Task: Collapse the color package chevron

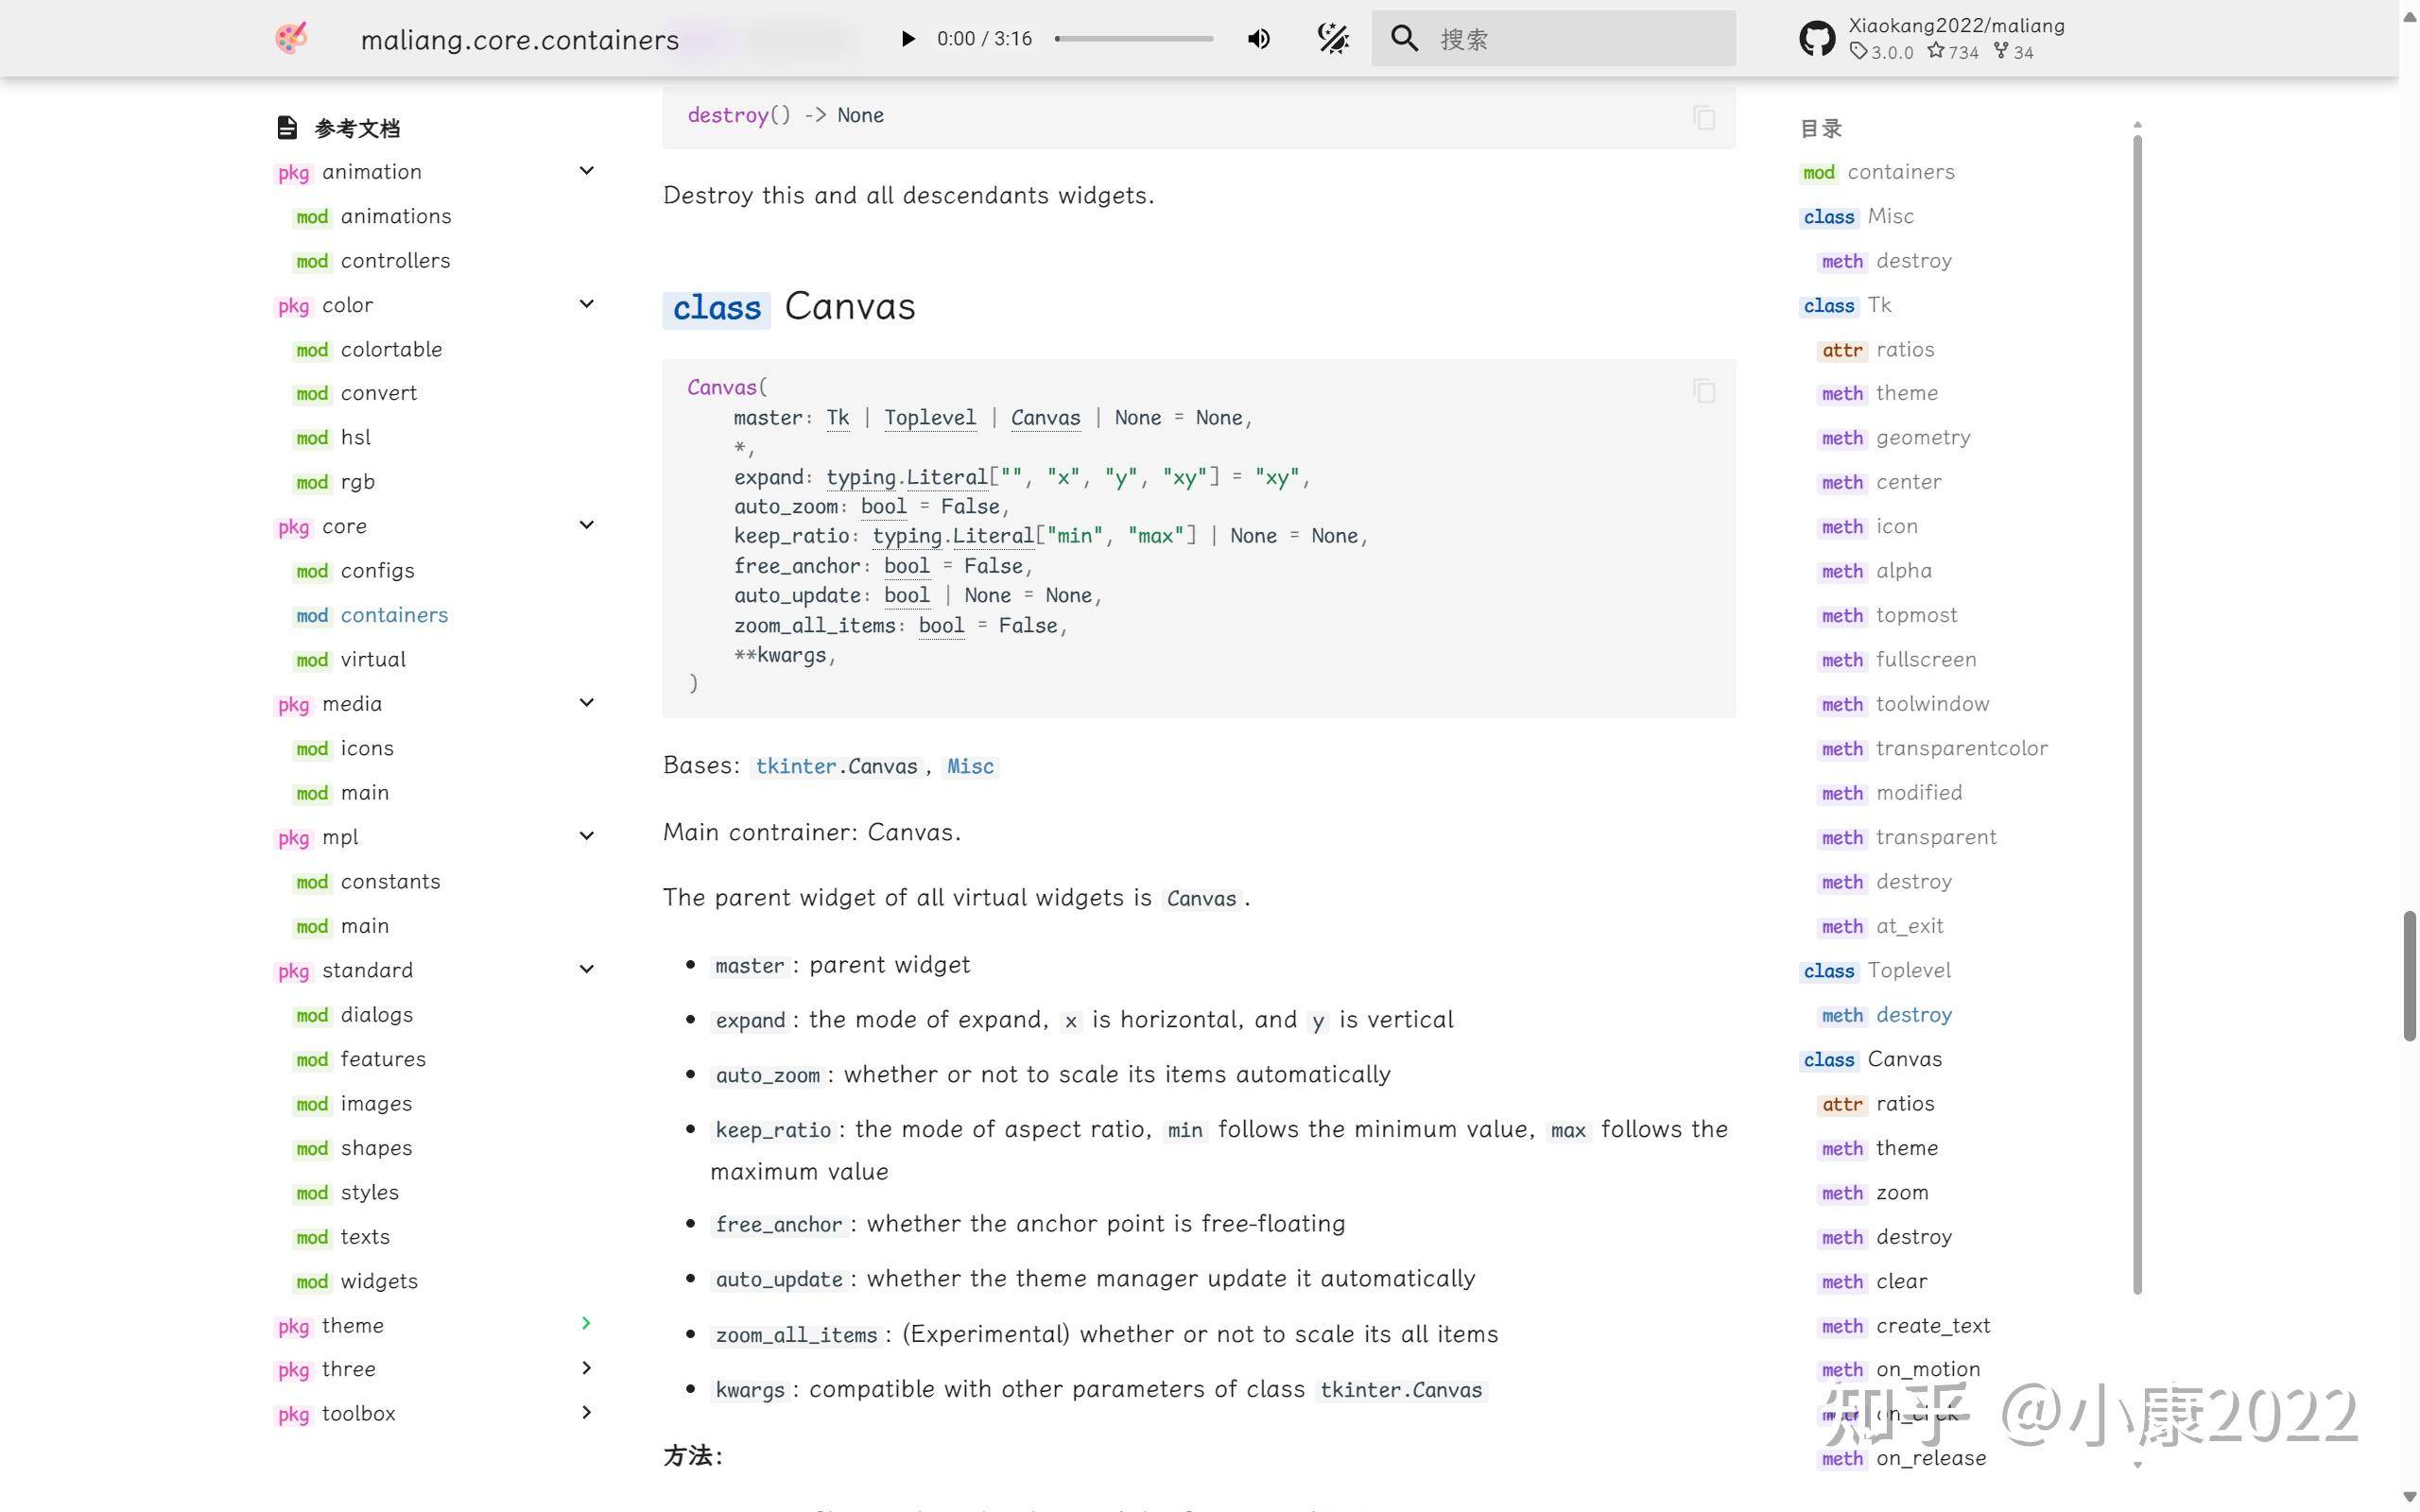Action: 587,304
